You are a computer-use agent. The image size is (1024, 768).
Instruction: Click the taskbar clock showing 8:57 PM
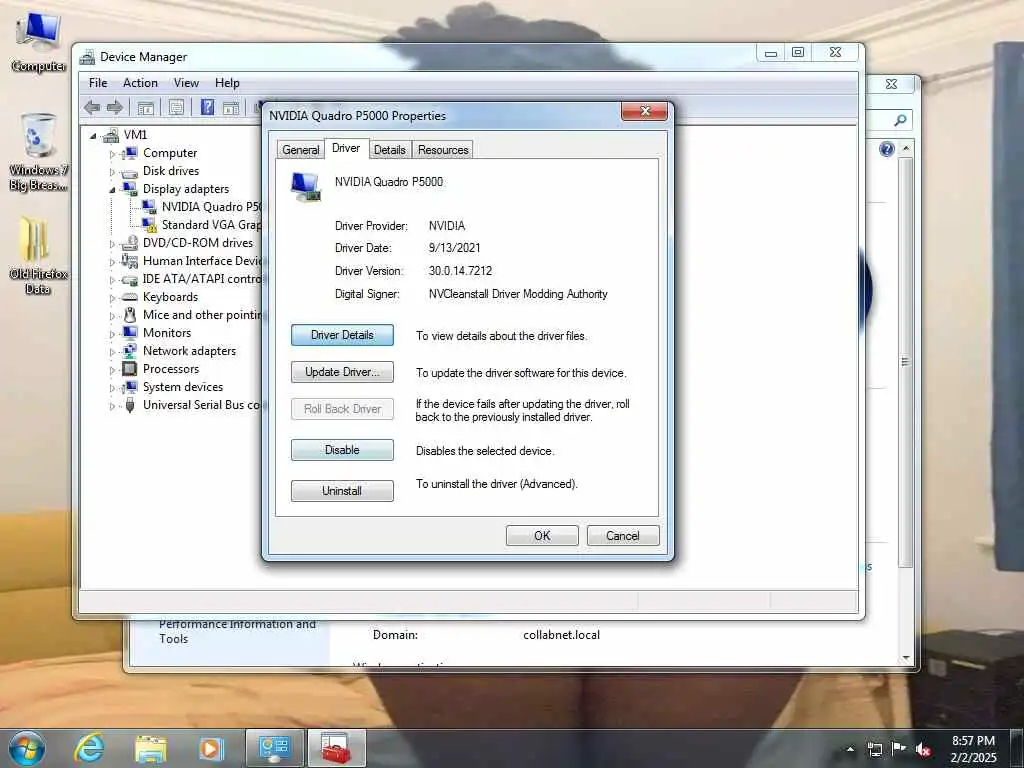coord(973,749)
